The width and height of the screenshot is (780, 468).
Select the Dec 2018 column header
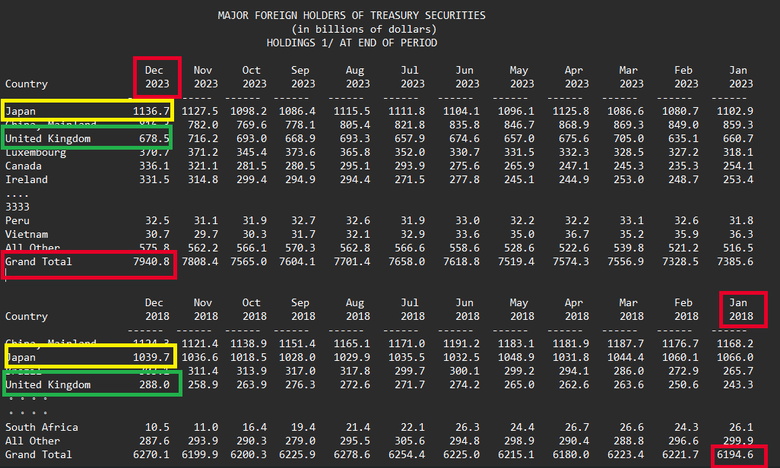coord(157,309)
